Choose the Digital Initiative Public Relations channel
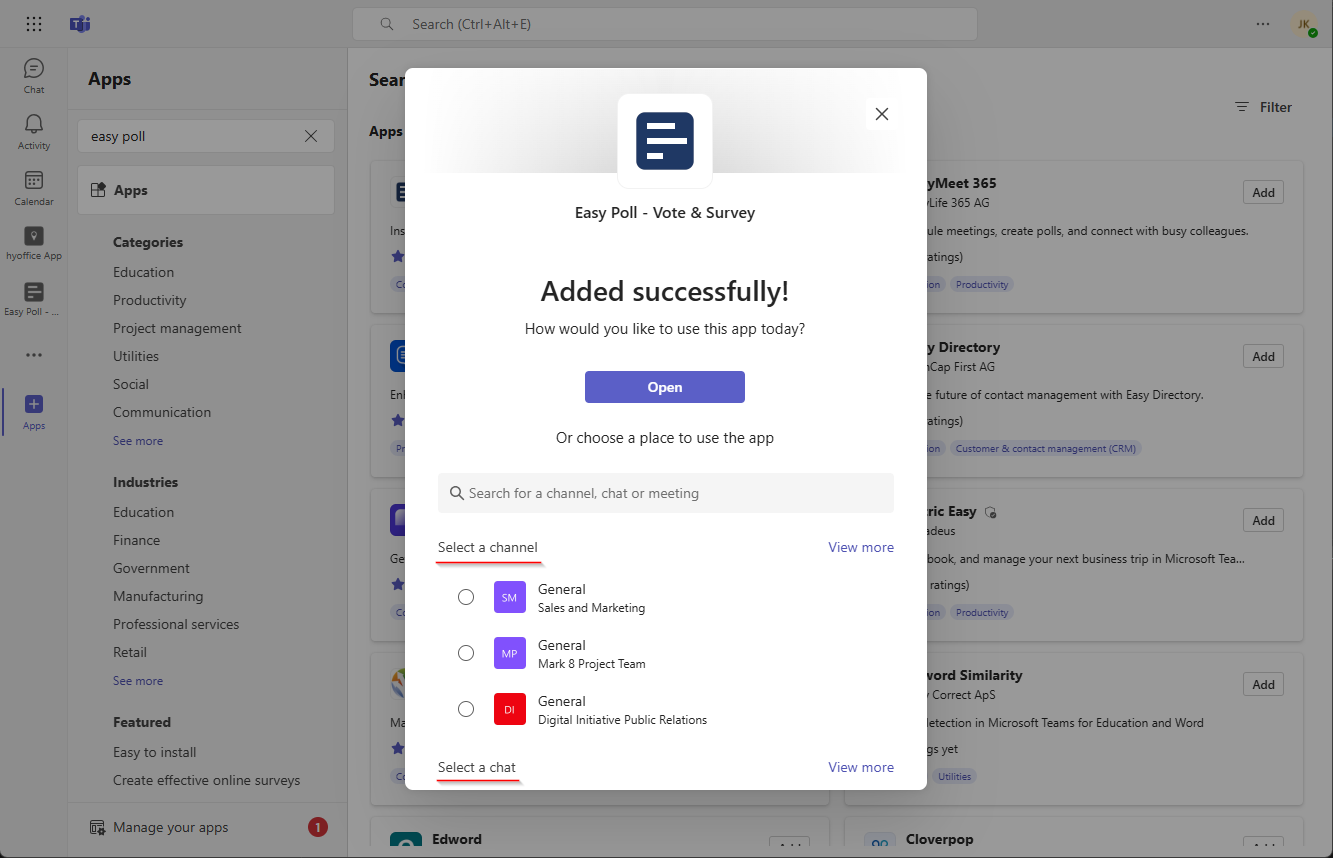The width and height of the screenshot is (1333, 858). 466,709
